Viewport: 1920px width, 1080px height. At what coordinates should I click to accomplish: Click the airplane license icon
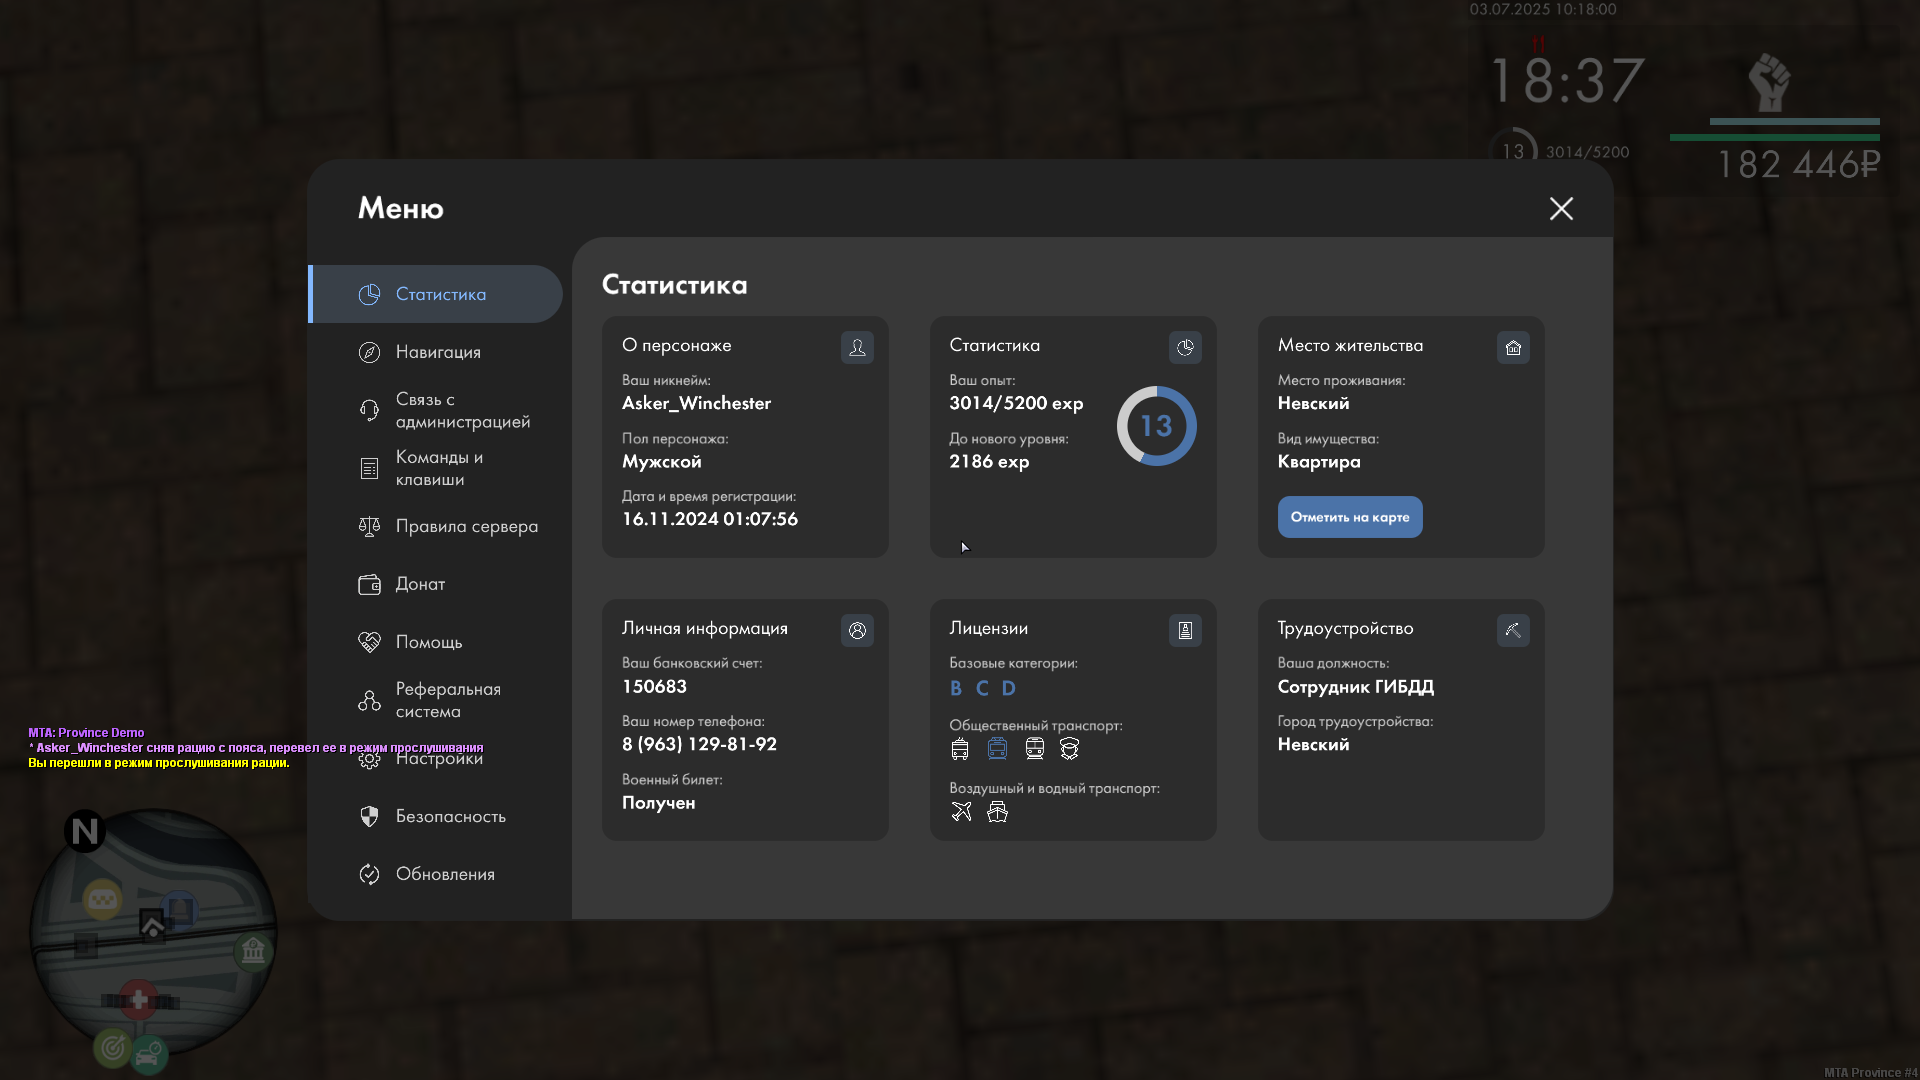(x=961, y=811)
